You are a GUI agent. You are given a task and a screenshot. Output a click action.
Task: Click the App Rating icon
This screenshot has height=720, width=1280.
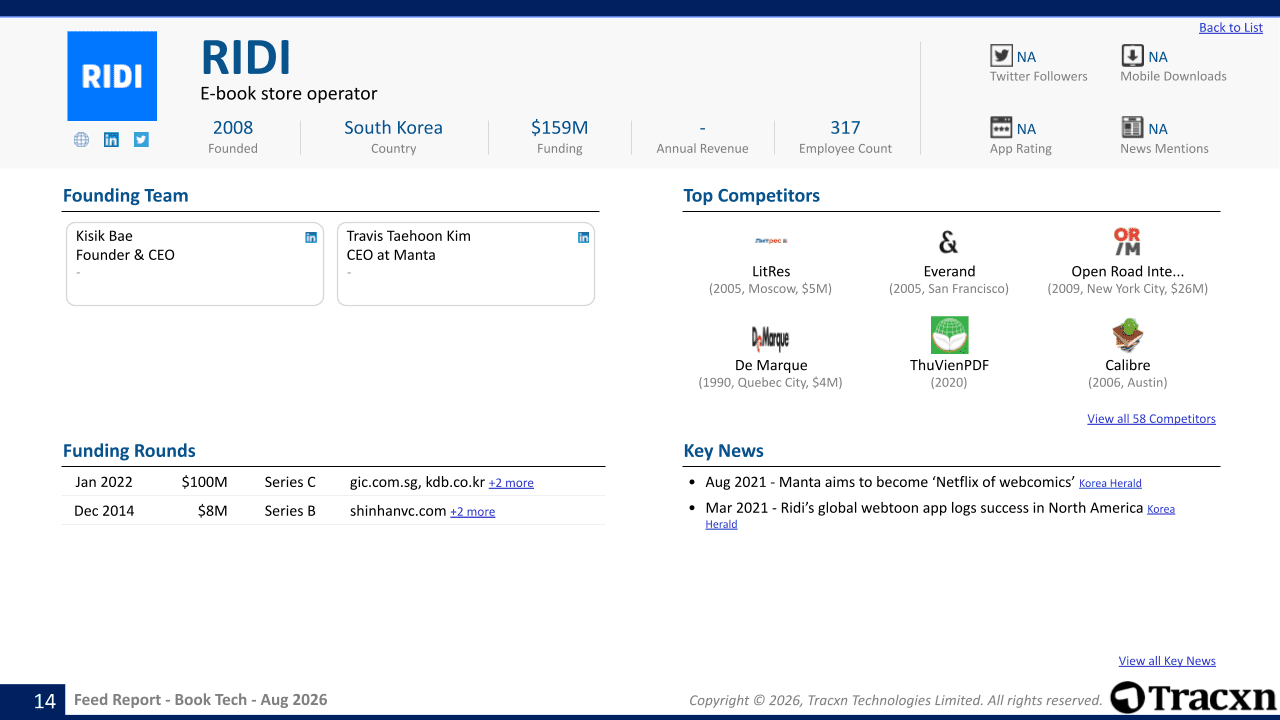(x=1001, y=127)
